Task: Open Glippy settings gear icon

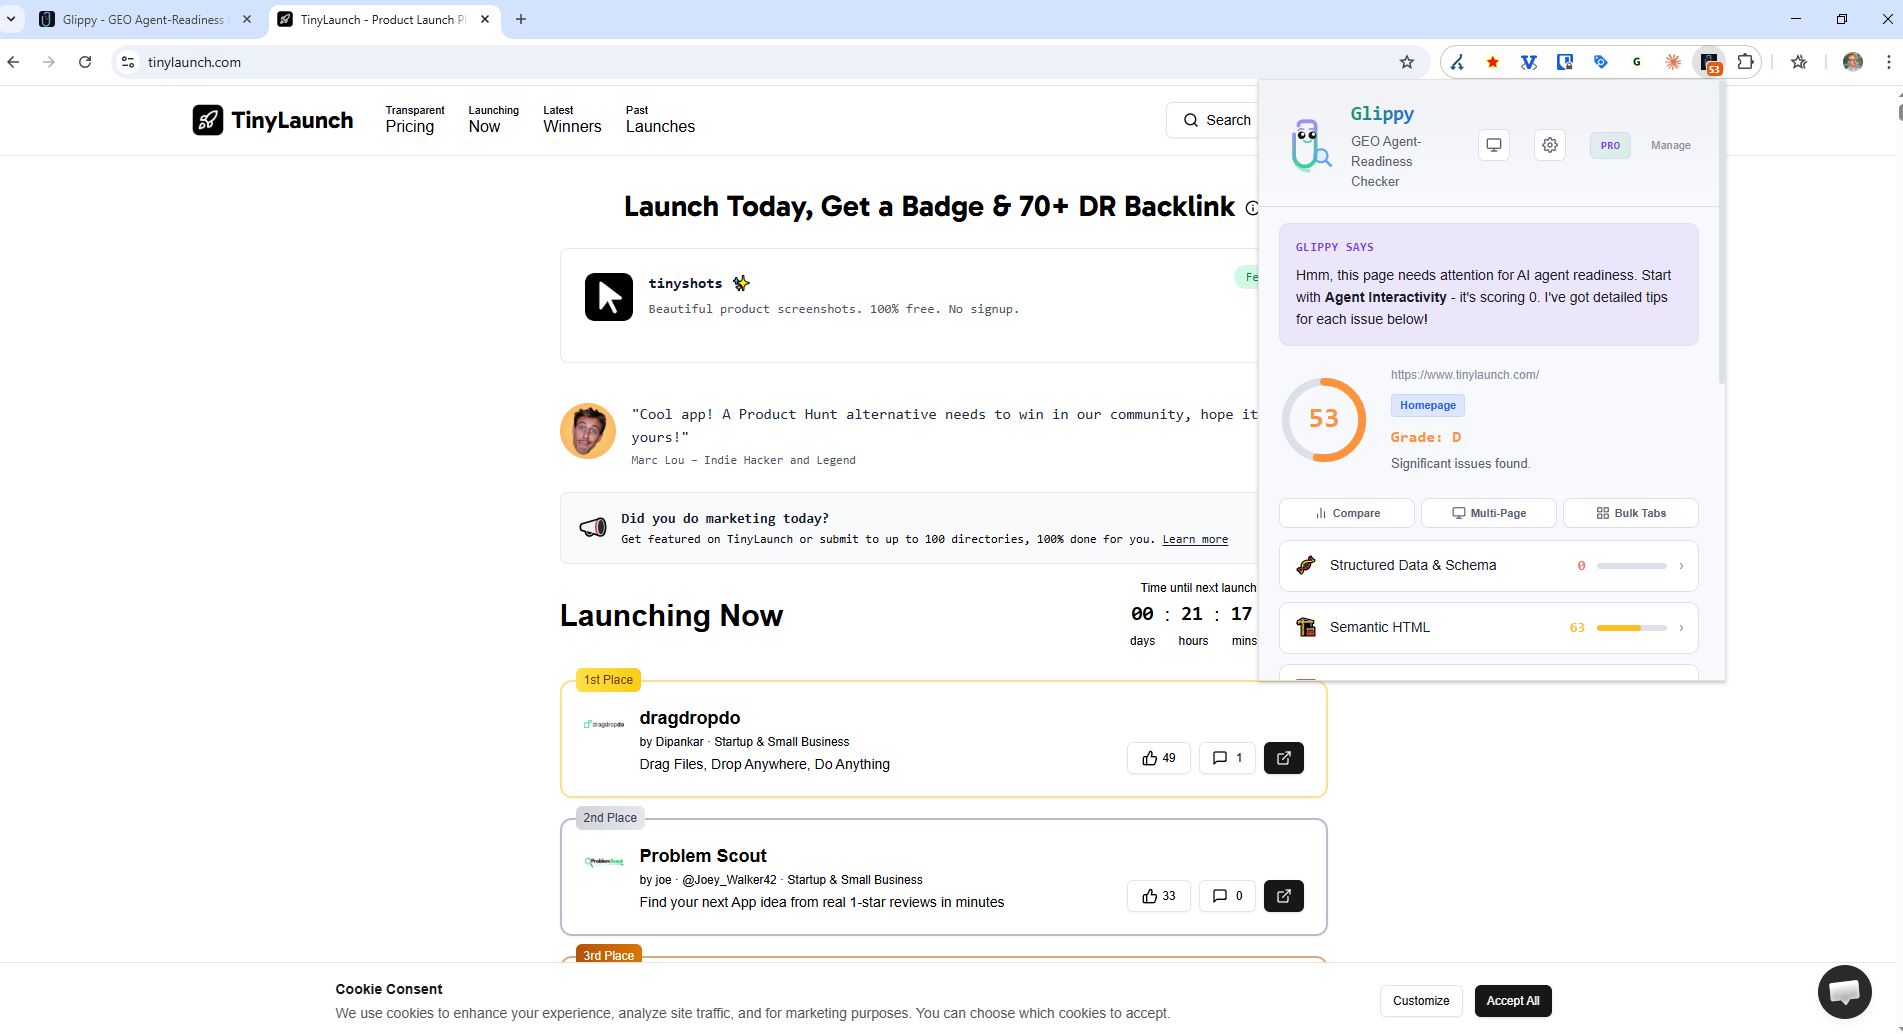Action: [1549, 145]
